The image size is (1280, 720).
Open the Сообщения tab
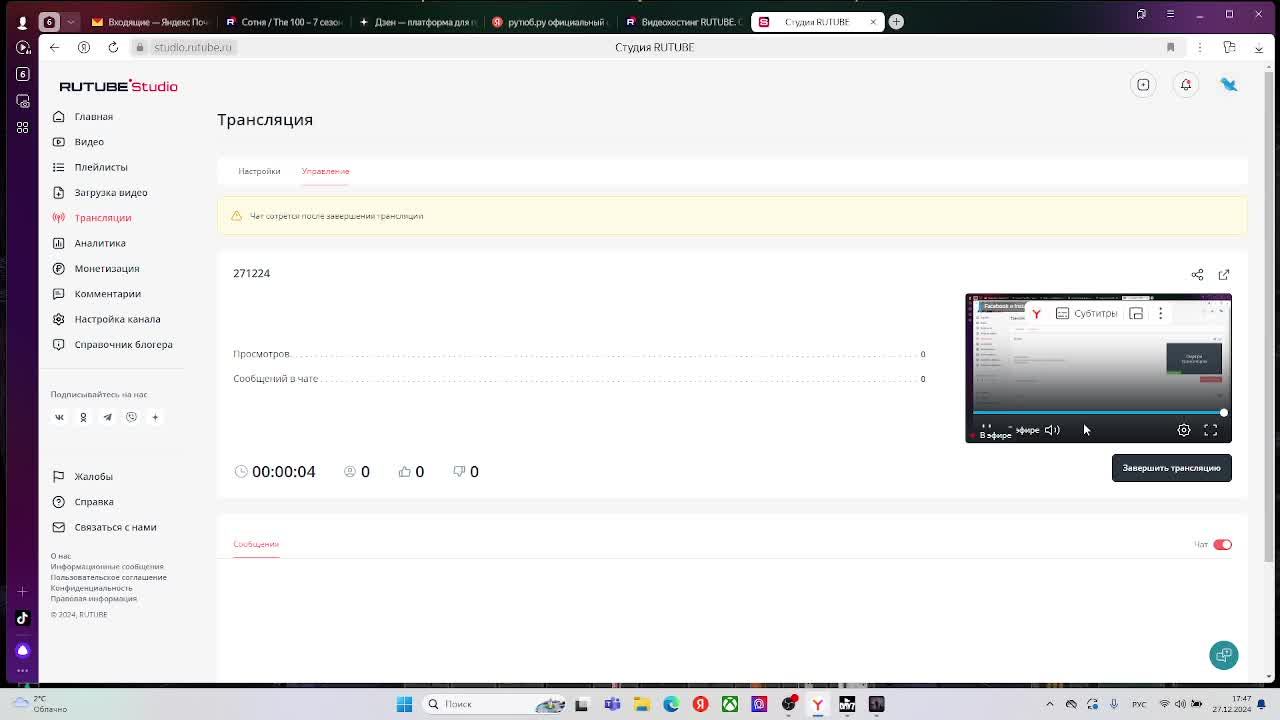tap(256, 544)
